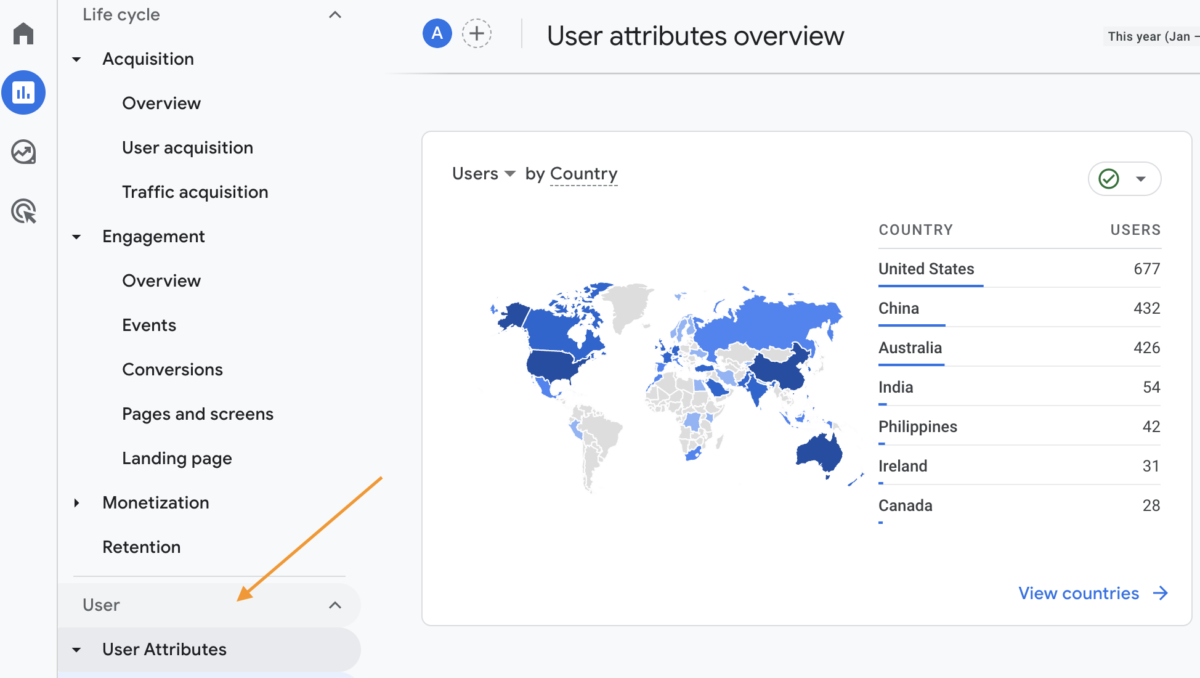Open the Users metric dropdown
Image resolution: width=1200 pixels, height=678 pixels.
tap(484, 174)
